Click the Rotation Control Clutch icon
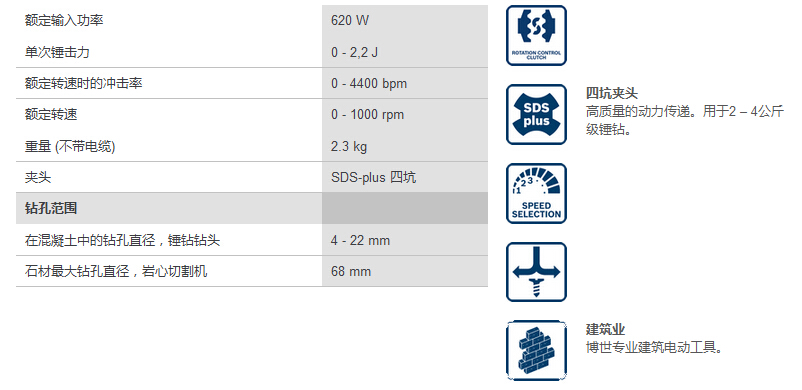Viewport: 802px width, 390px height. pyautogui.click(x=536, y=35)
